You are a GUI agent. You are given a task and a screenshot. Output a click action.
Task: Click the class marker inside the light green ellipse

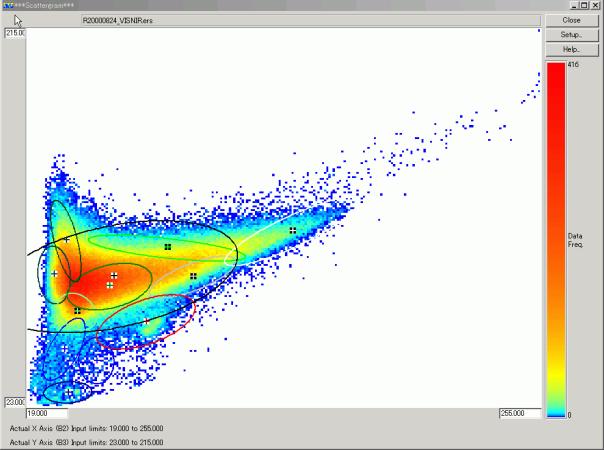[167, 245]
